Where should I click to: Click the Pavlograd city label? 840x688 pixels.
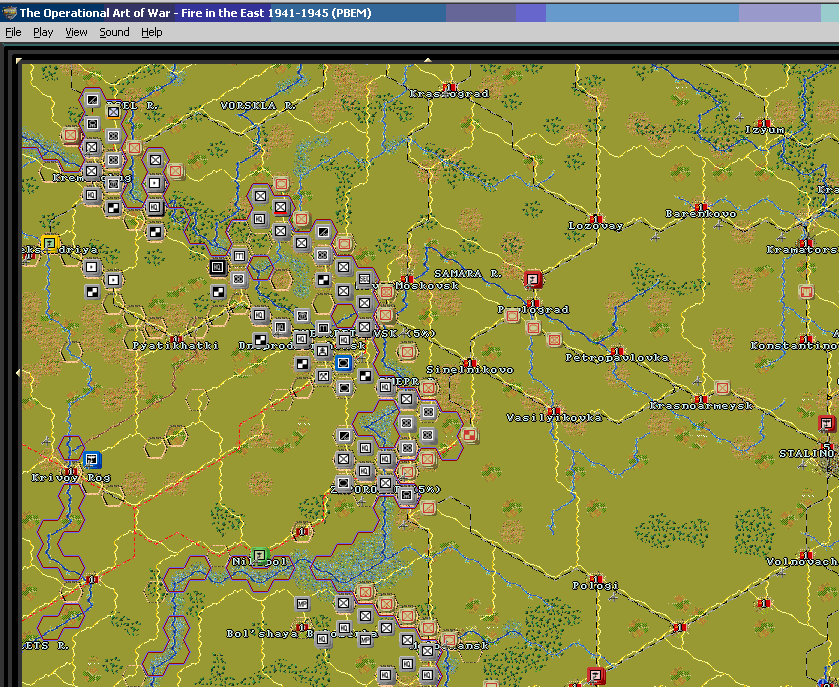533,310
